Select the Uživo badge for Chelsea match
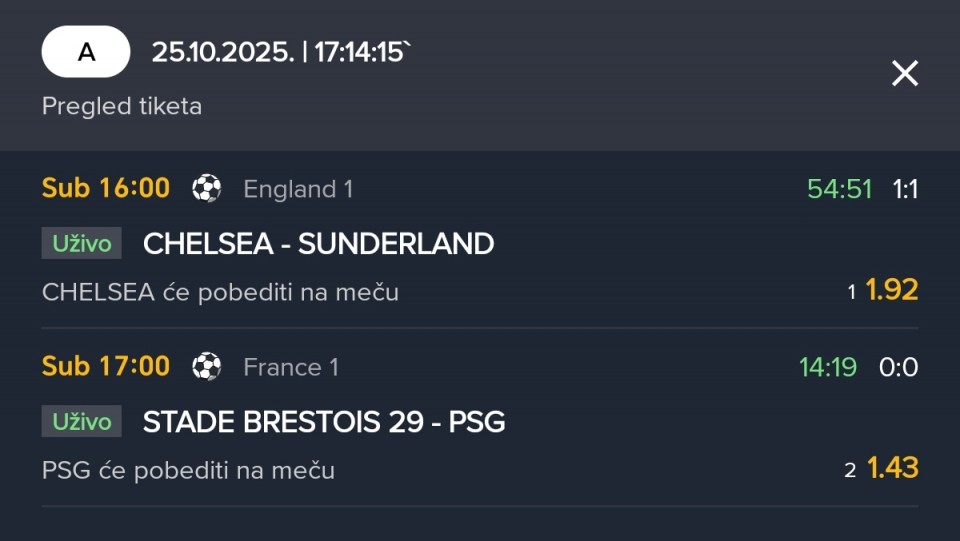The width and height of the screenshot is (960, 541). click(x=81, y=243)
